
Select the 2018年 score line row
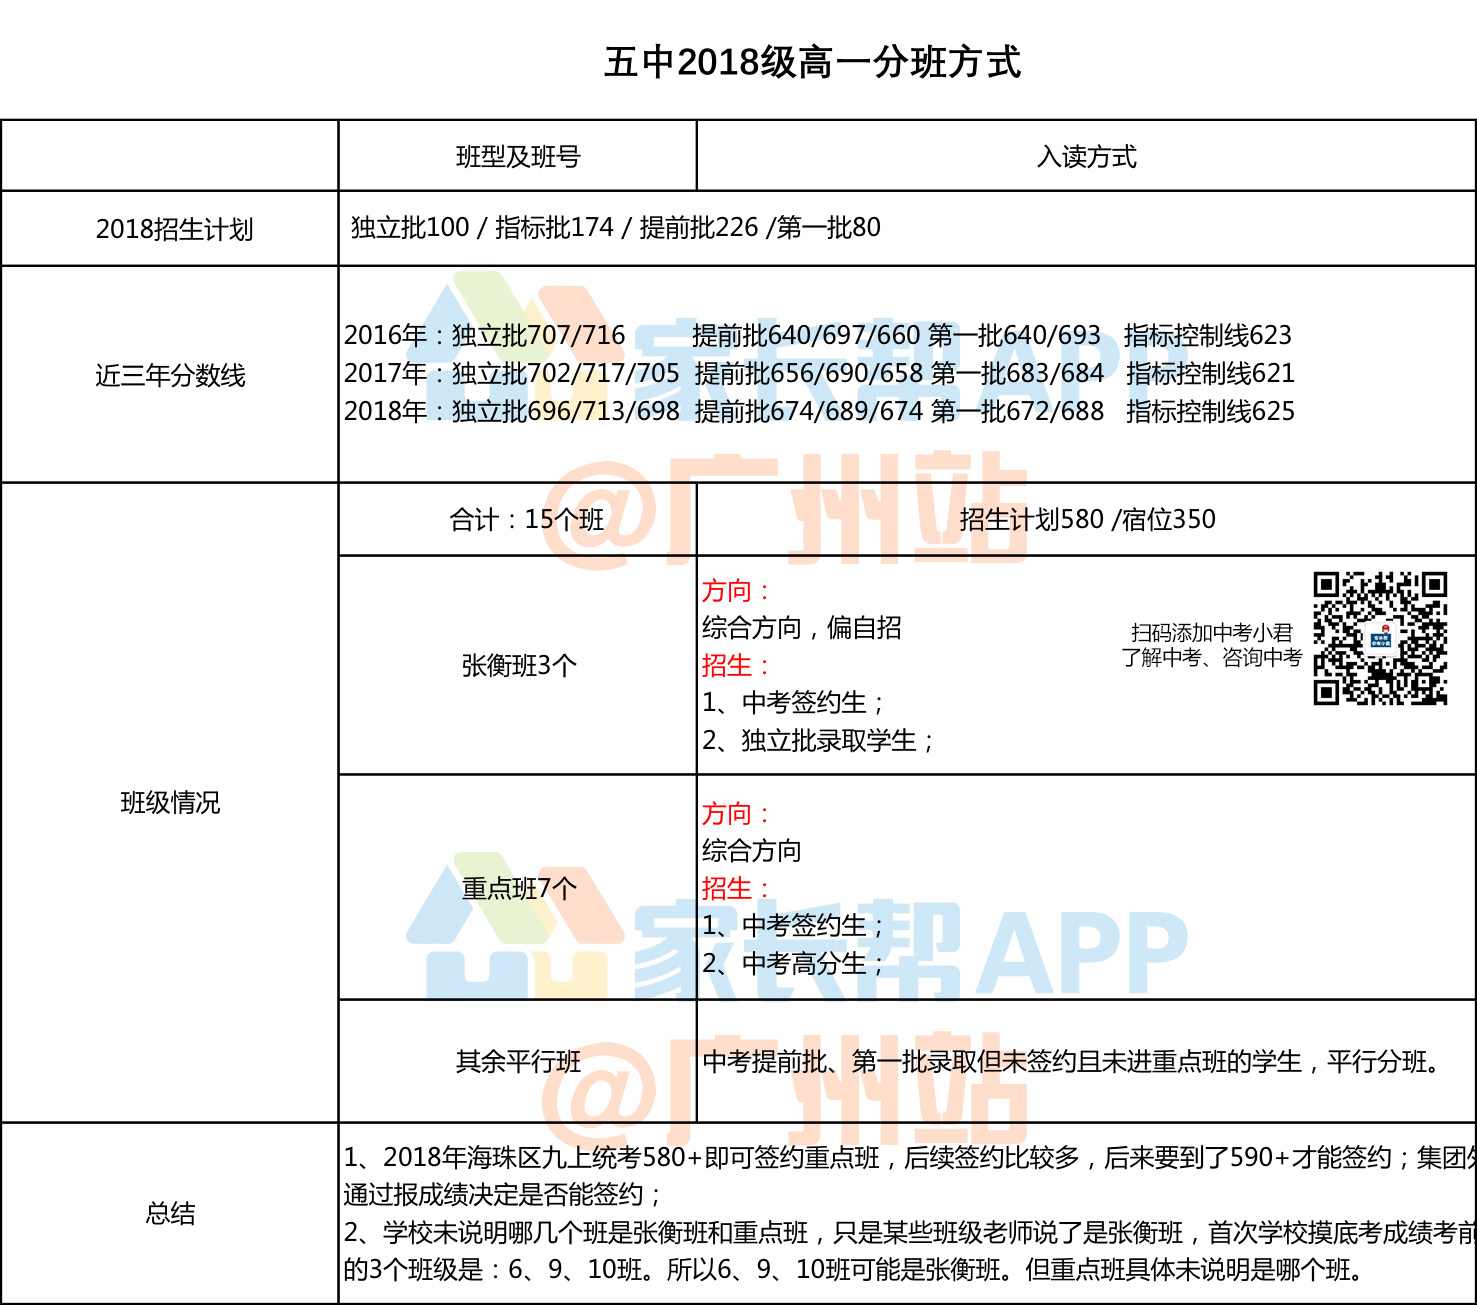(819, 411)
